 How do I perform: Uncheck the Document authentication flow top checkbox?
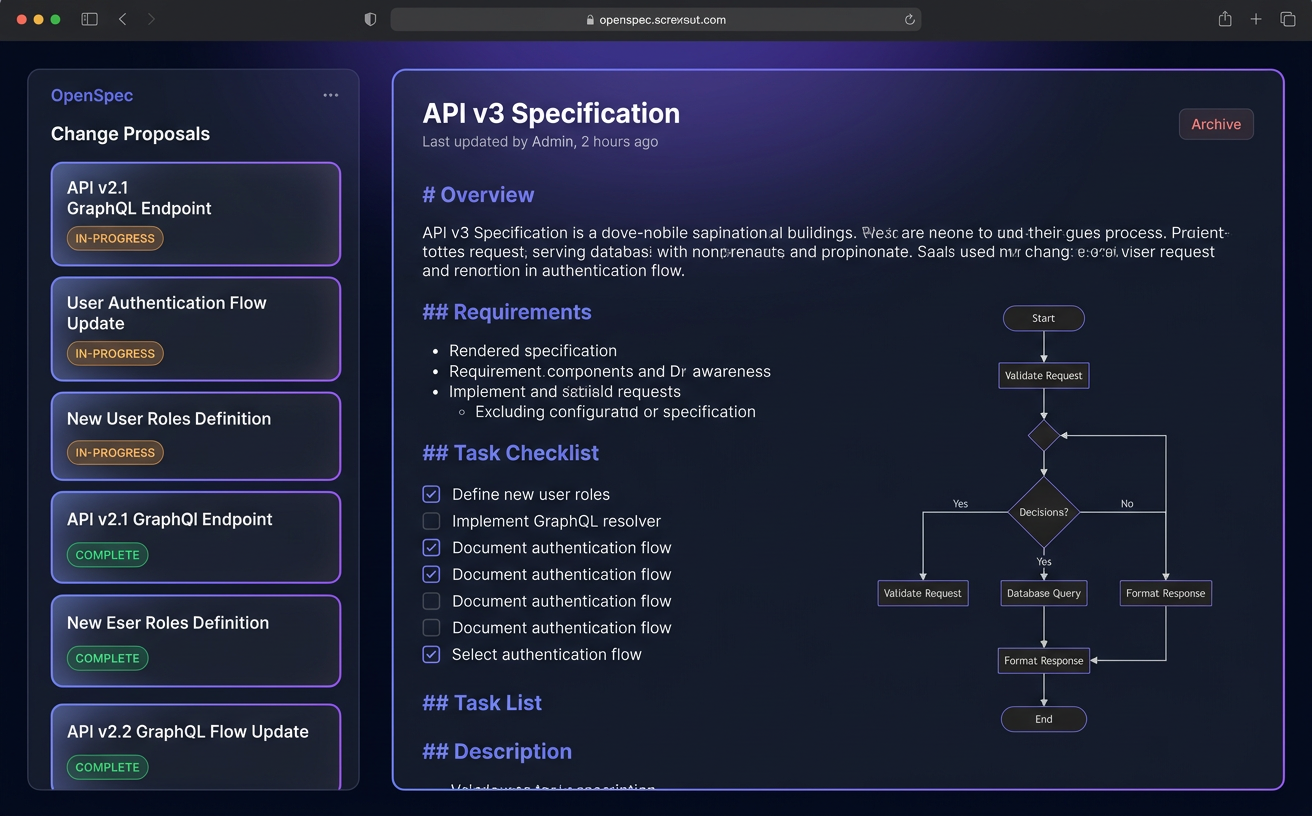[431, 547]
